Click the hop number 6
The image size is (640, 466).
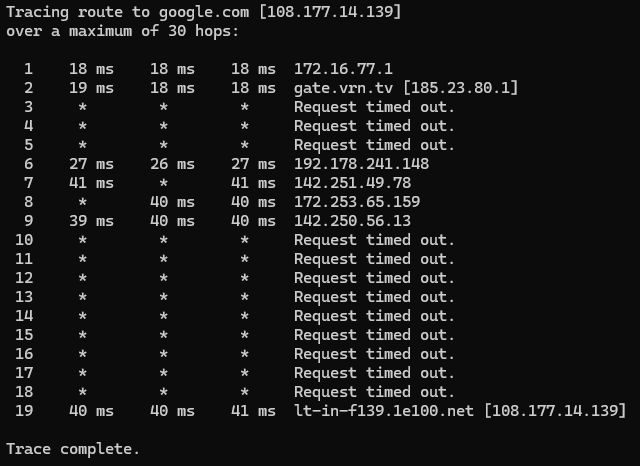click(x=28, y=164)
